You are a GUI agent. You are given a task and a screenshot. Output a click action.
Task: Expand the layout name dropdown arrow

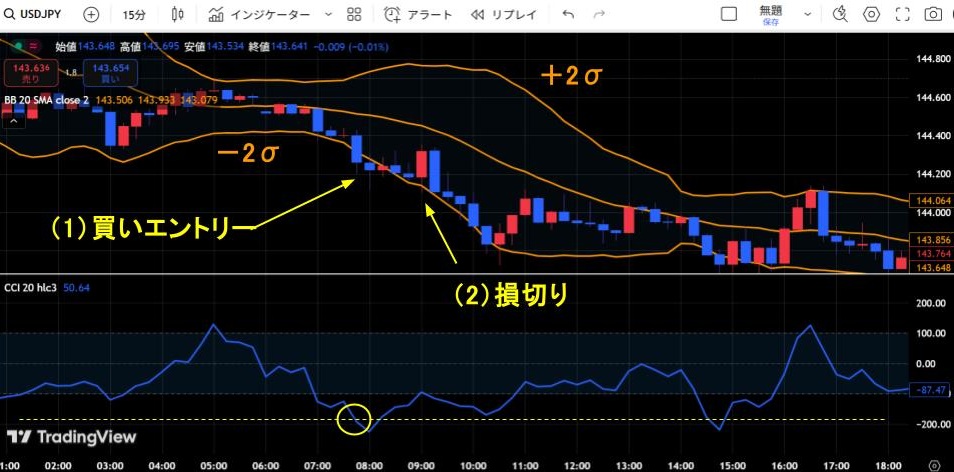pyautogui.click(x=807, y=15)
